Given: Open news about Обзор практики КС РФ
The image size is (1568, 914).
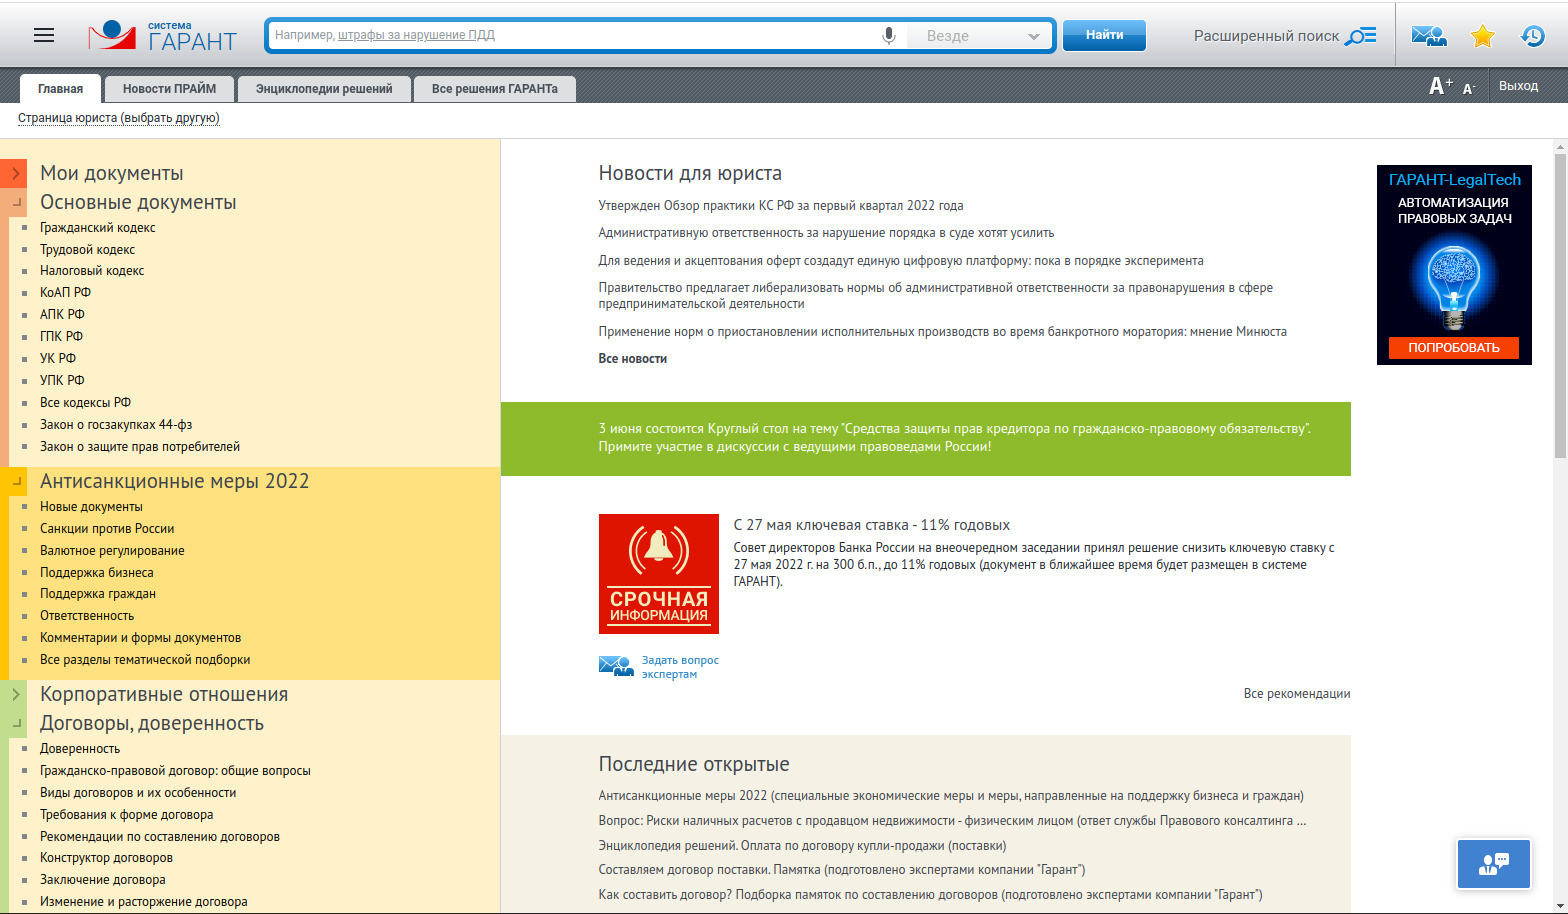Looking at the screenshot, I should pos(781,206).
